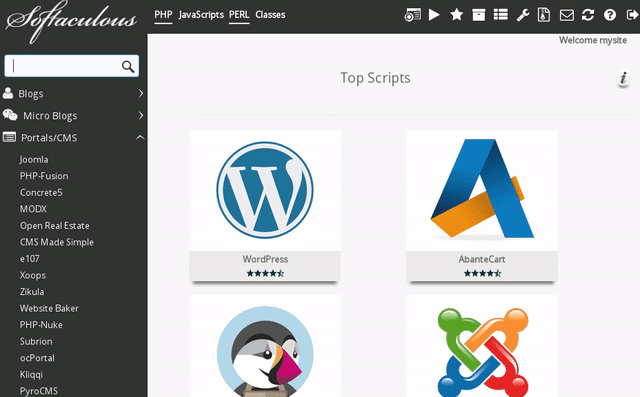The height and width of the screenshot is (397, 640).
Task: Click the sync refresh icon
Action: click(588, 15)
